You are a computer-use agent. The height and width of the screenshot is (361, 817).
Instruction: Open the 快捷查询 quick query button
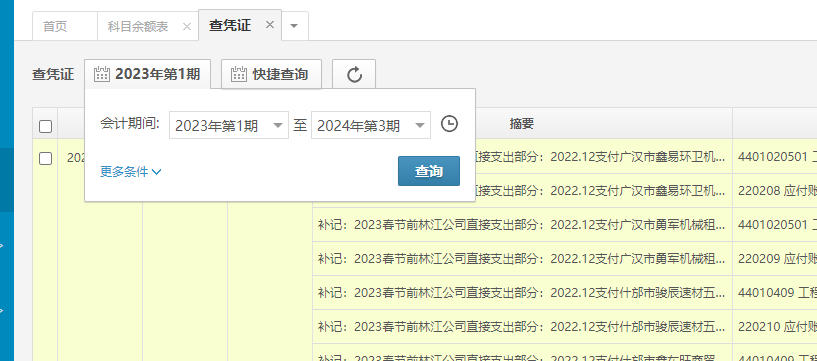click(271, 74)
